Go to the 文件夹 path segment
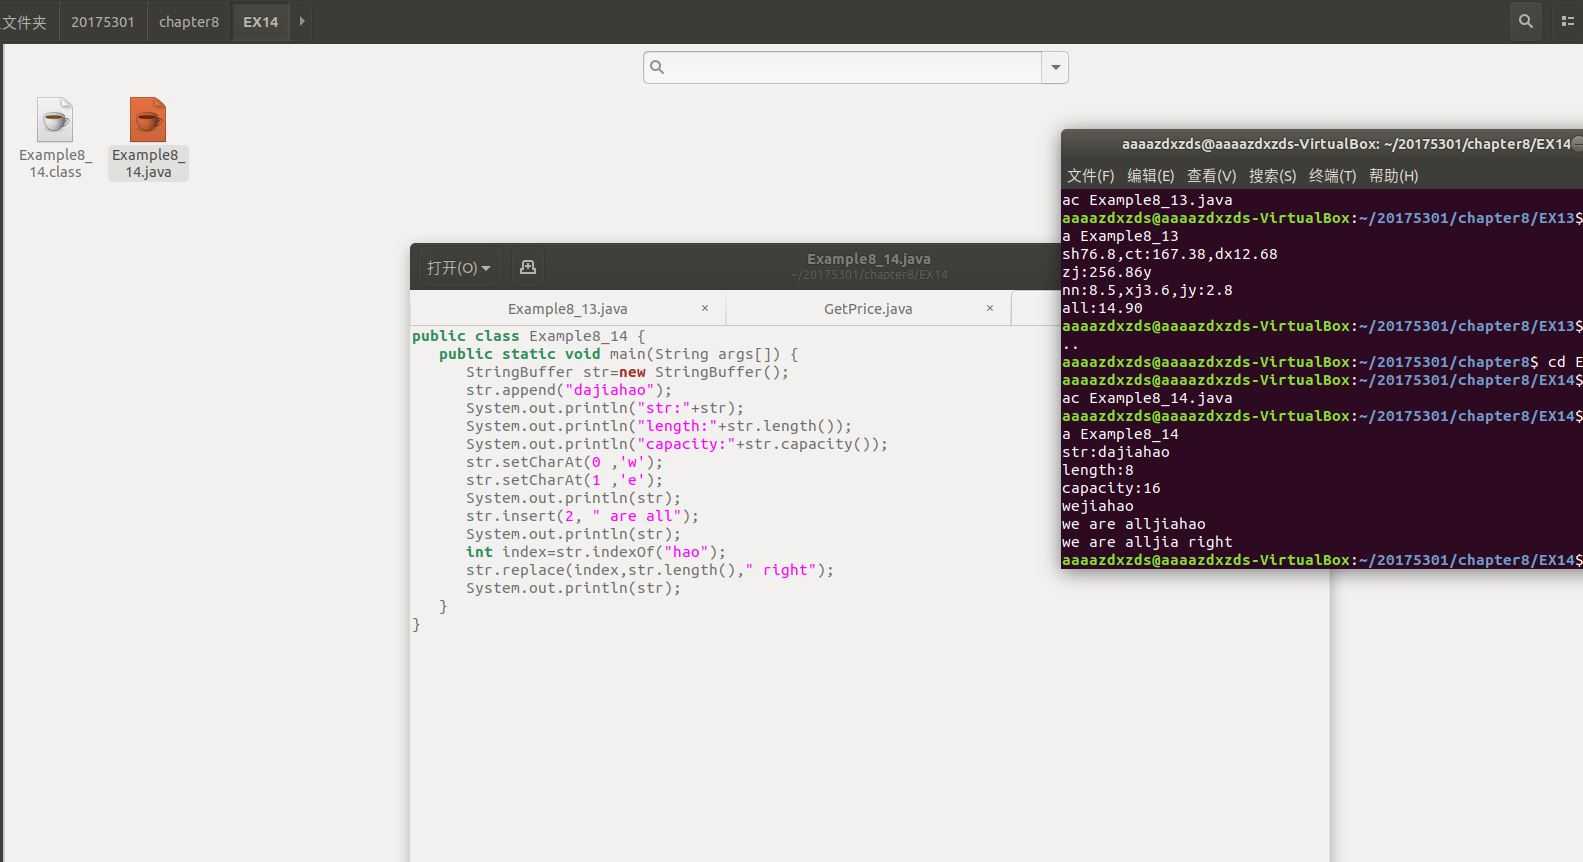This screenshot has height=862, width=1583. point(25,22)
